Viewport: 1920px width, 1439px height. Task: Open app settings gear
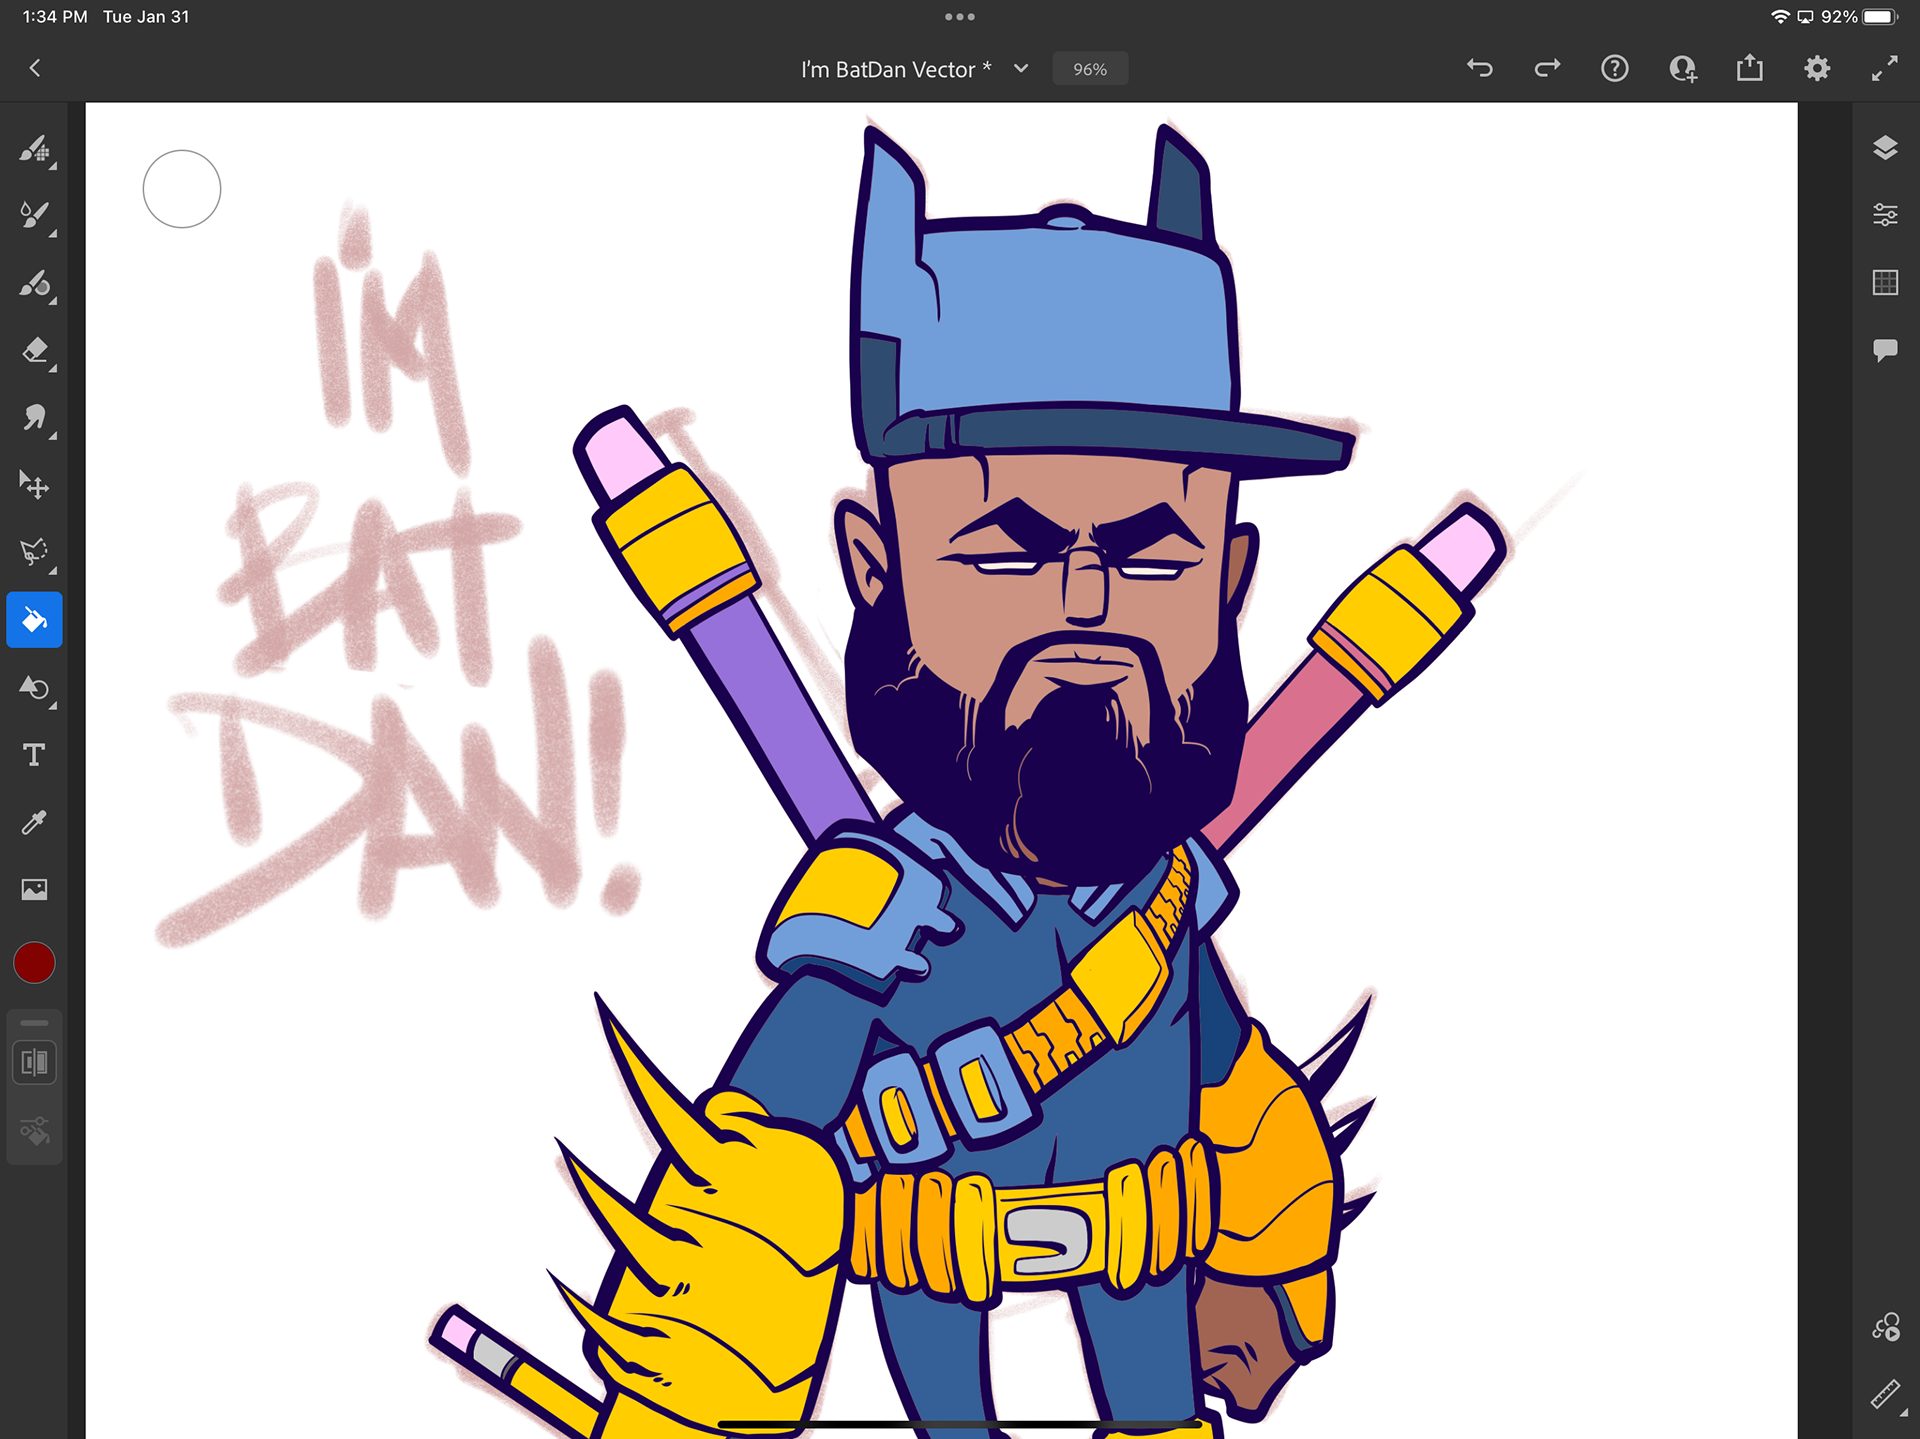pyautogui.click(x=1817, y=68)
